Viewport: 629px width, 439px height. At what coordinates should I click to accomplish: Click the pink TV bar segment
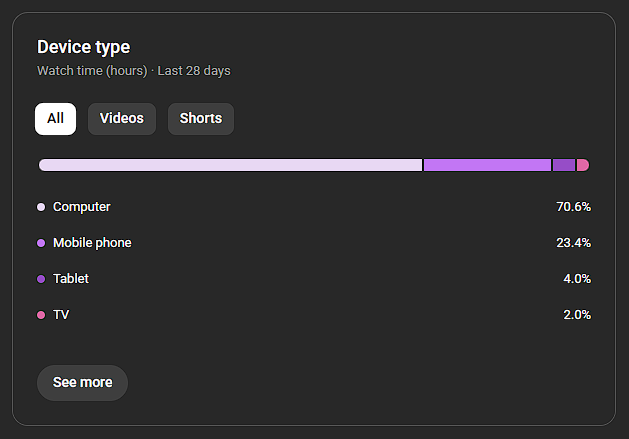[583, 165]
